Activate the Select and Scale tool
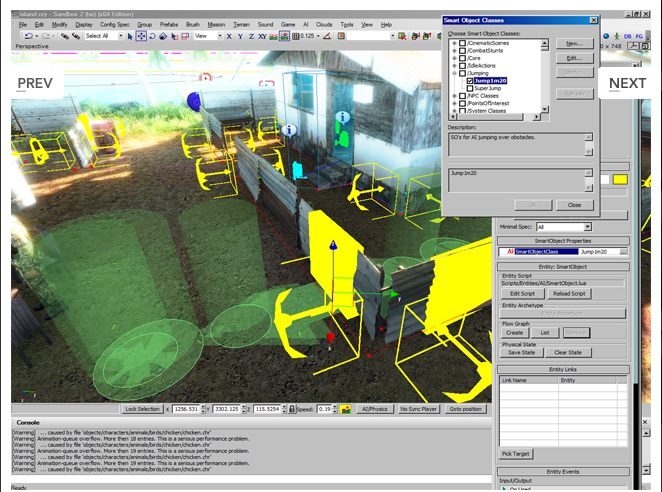Screen dimensions: 662x492 point(163,36)
